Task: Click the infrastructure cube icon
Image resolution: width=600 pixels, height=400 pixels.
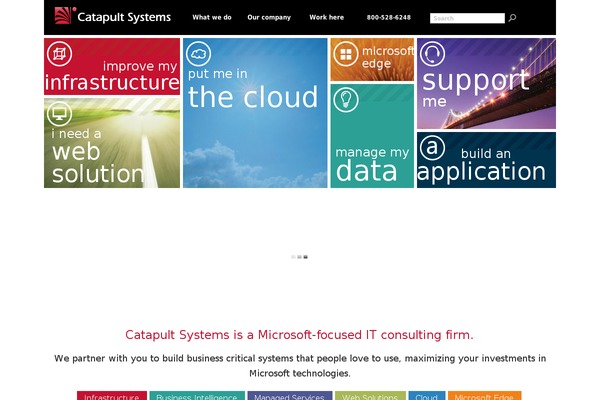Action: [59, 54]
